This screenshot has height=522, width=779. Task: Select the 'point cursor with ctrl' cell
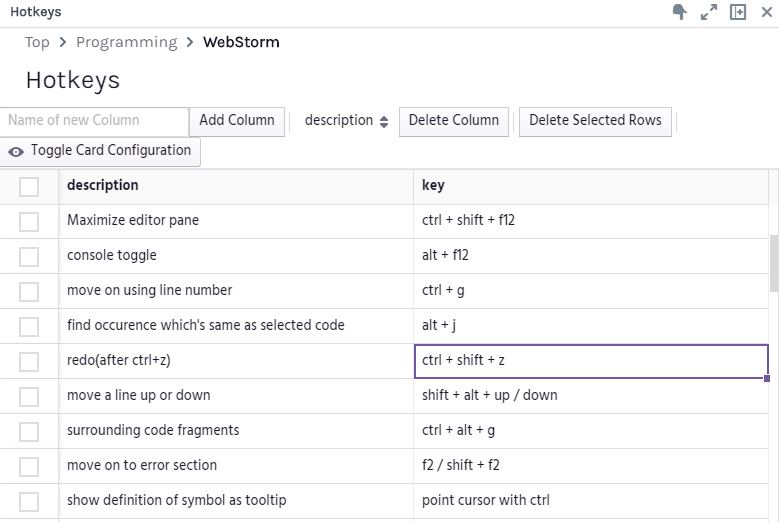[591, 501]
